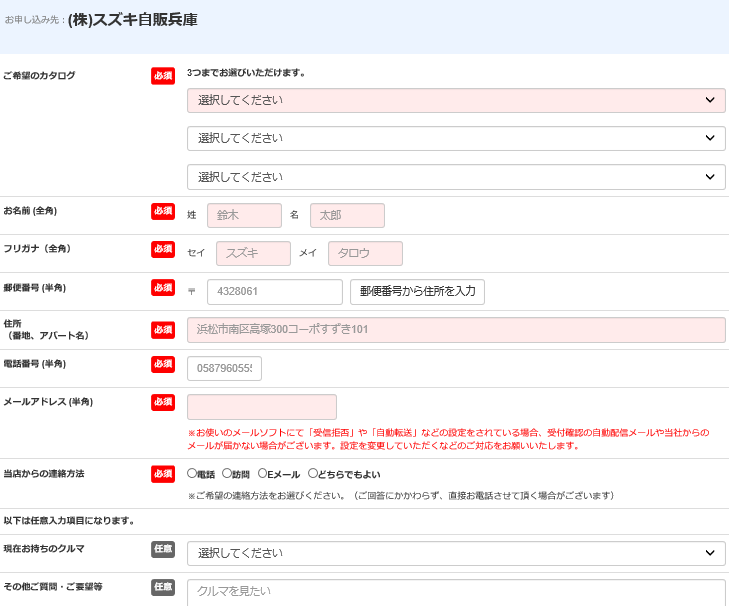Open the second catalog selection dropdown

point(456,139)
